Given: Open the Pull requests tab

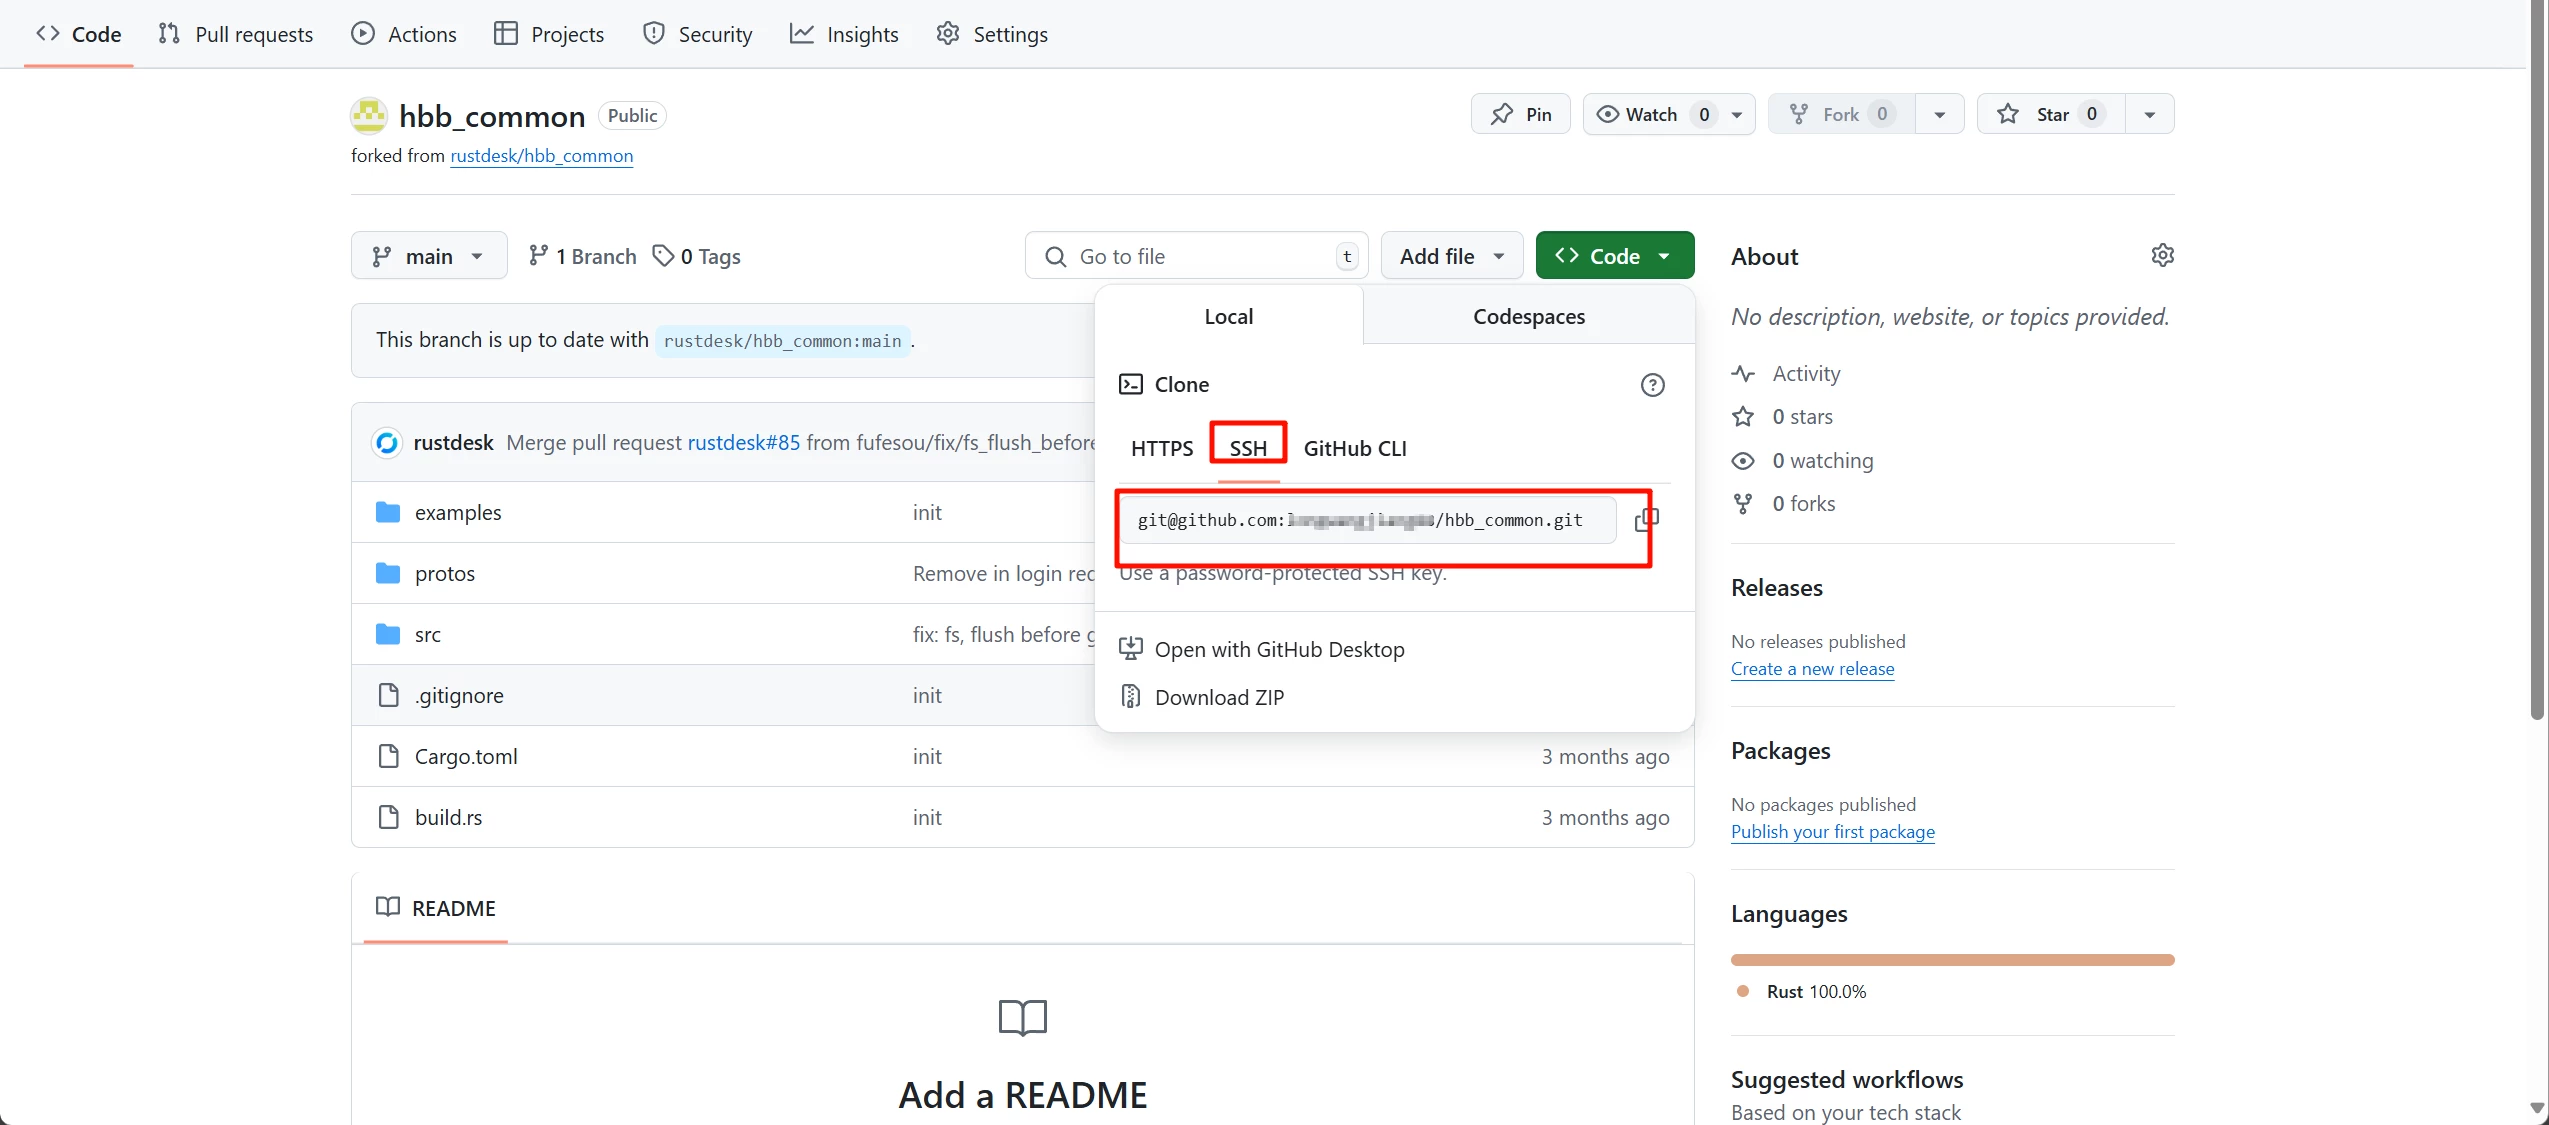Looking at the screenshot, I should point(236,34).
